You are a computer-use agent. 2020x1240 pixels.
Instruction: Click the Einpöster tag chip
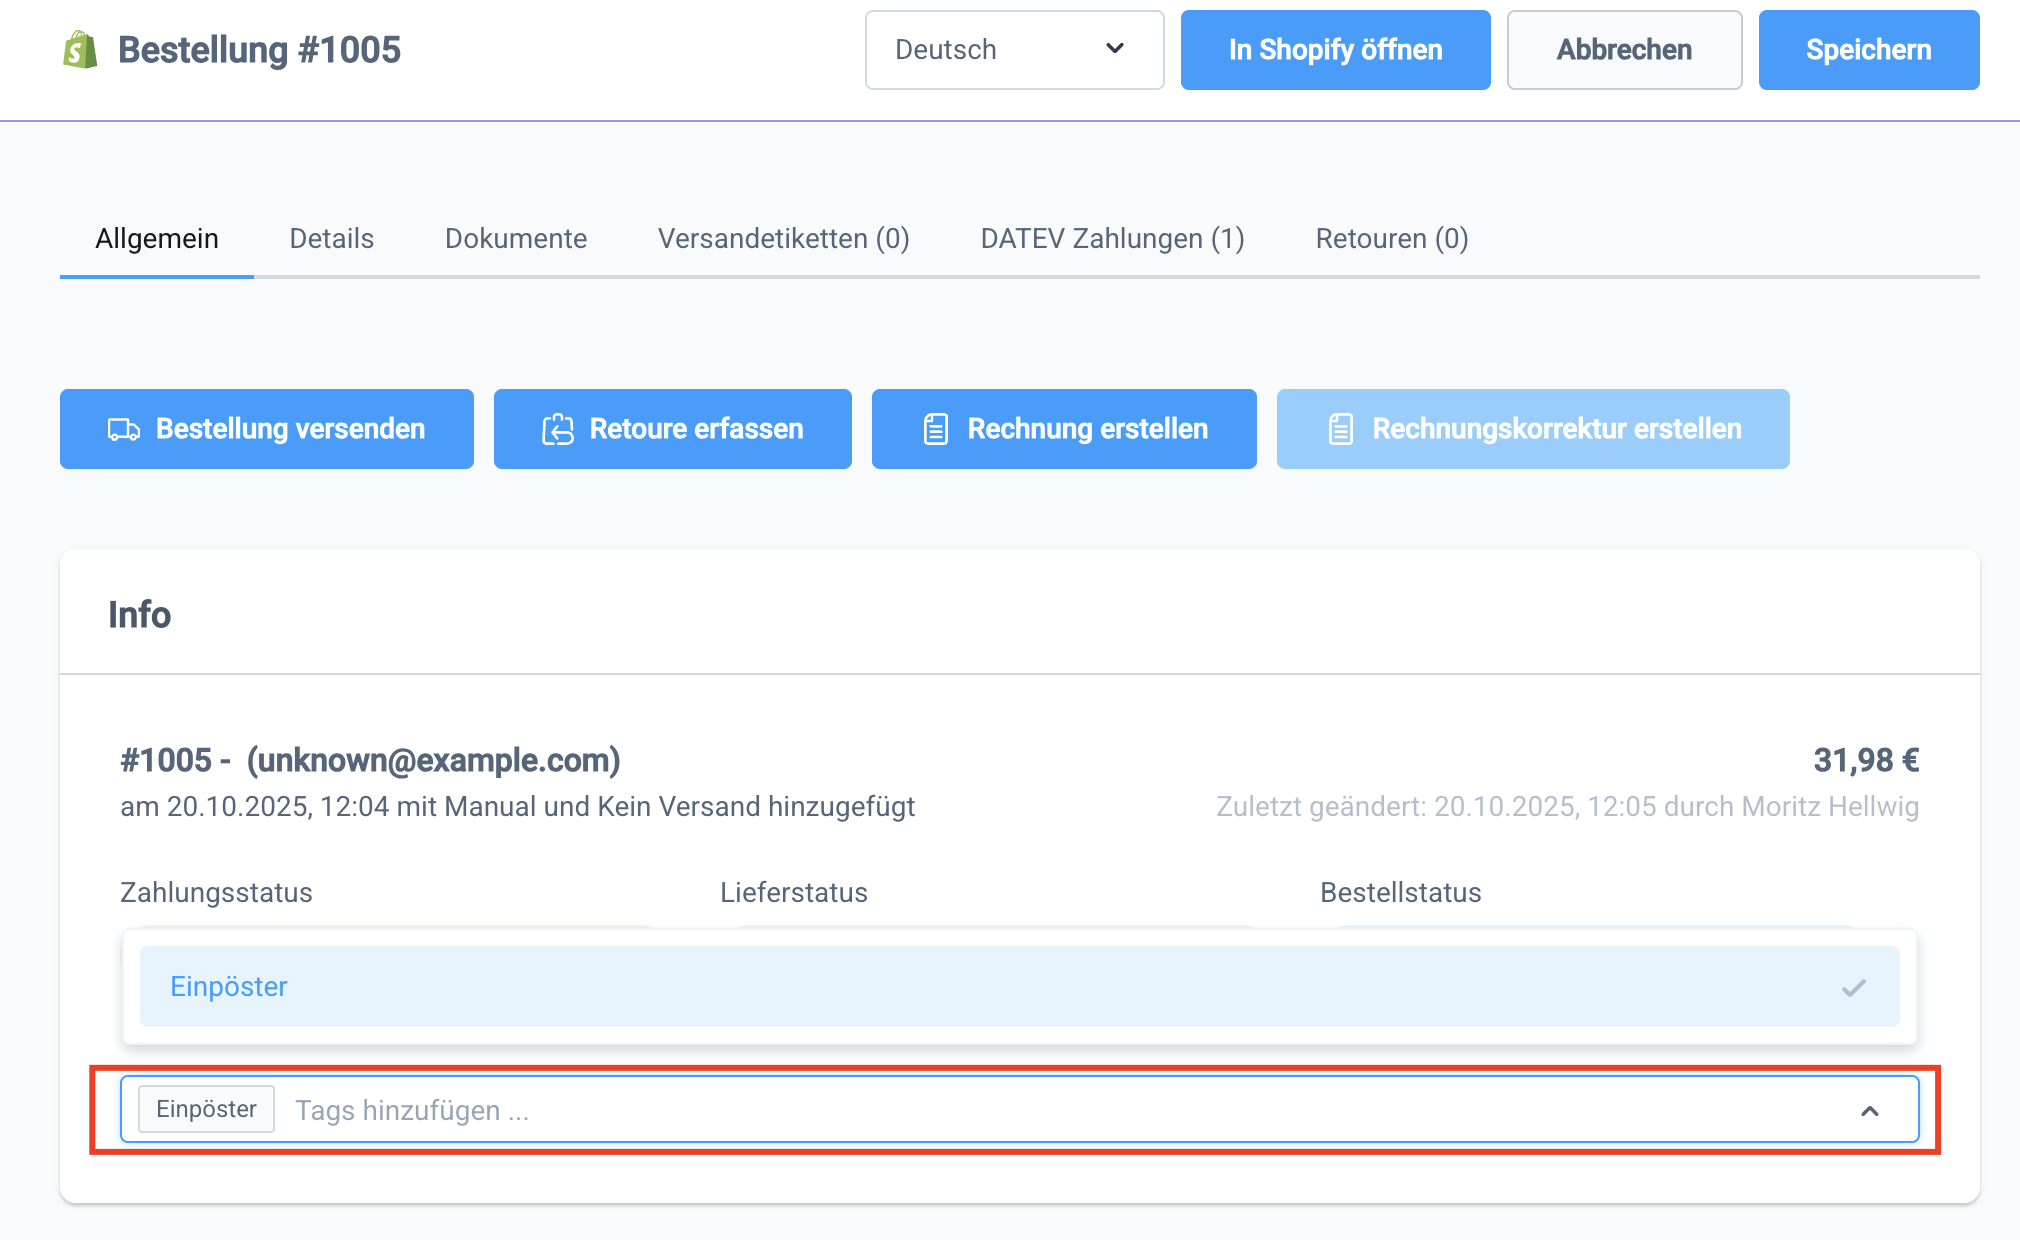[x=206, y=1110]
